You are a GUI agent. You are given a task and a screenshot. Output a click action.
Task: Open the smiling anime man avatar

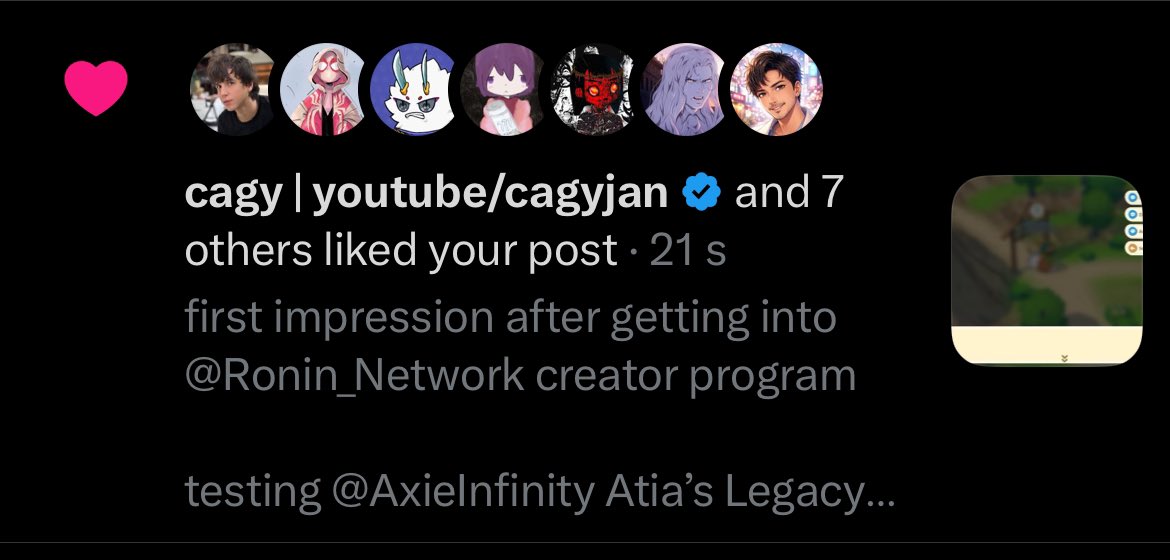[x=777, y=89]
